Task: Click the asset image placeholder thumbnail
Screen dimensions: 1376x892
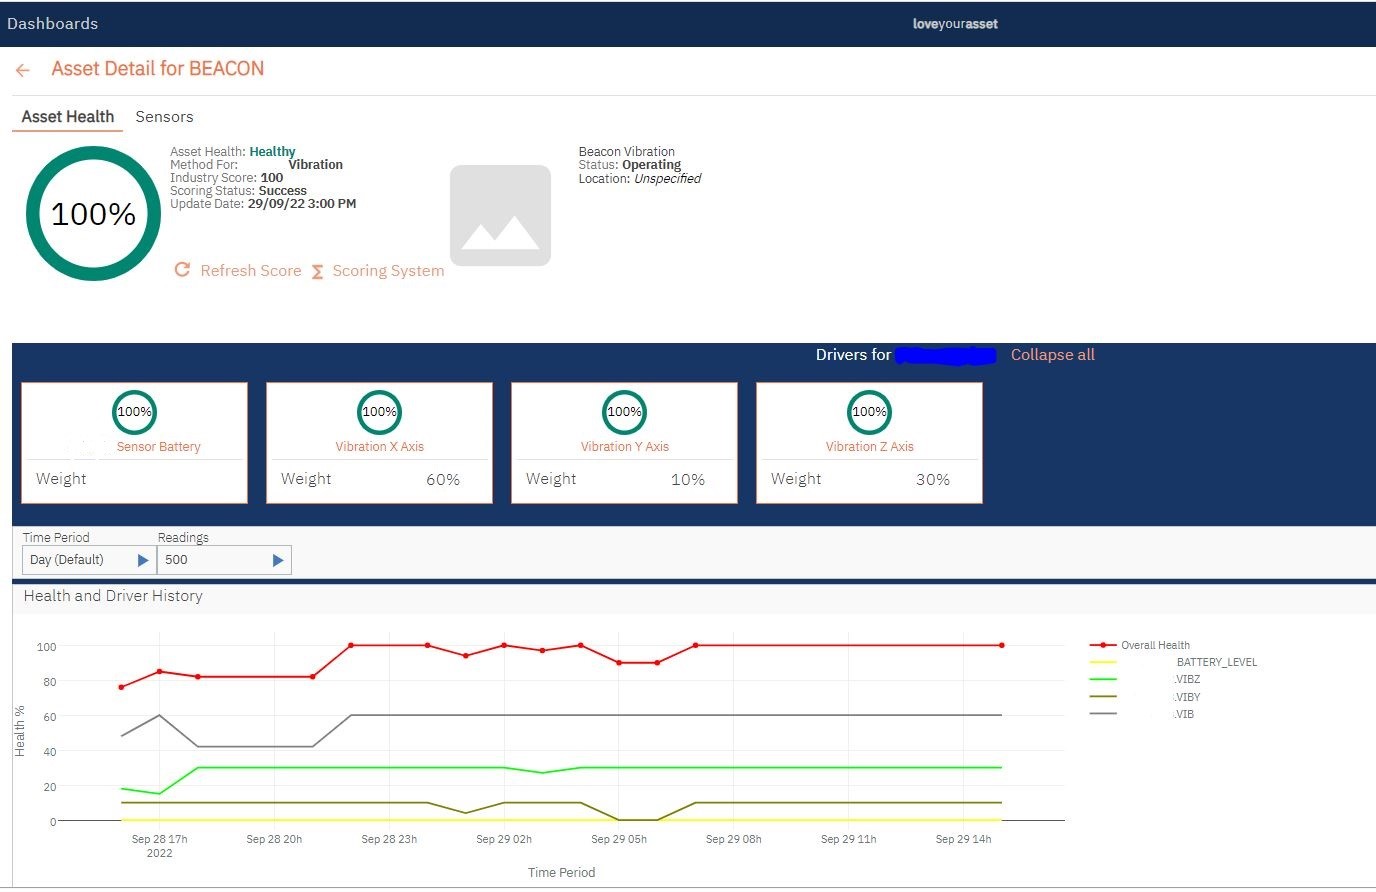Action: pyautogui.click(x=500, y=215)
